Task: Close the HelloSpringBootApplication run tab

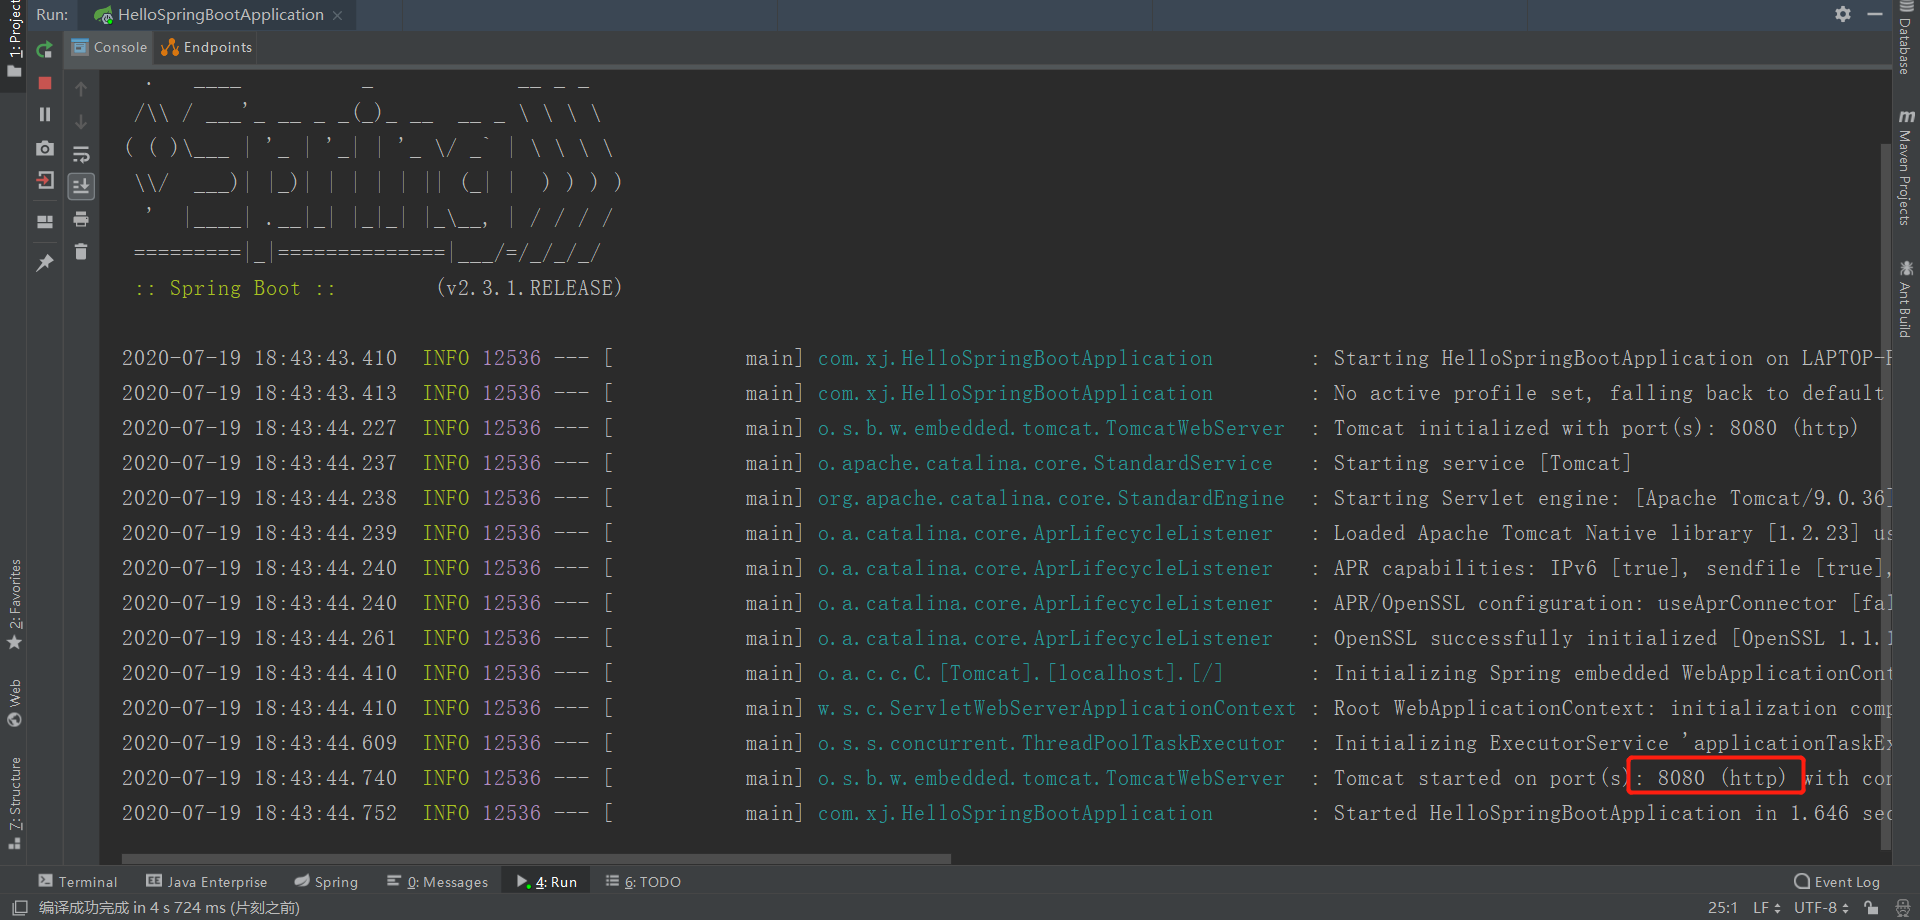Action: pyautogui.click(x=338, y=15)
